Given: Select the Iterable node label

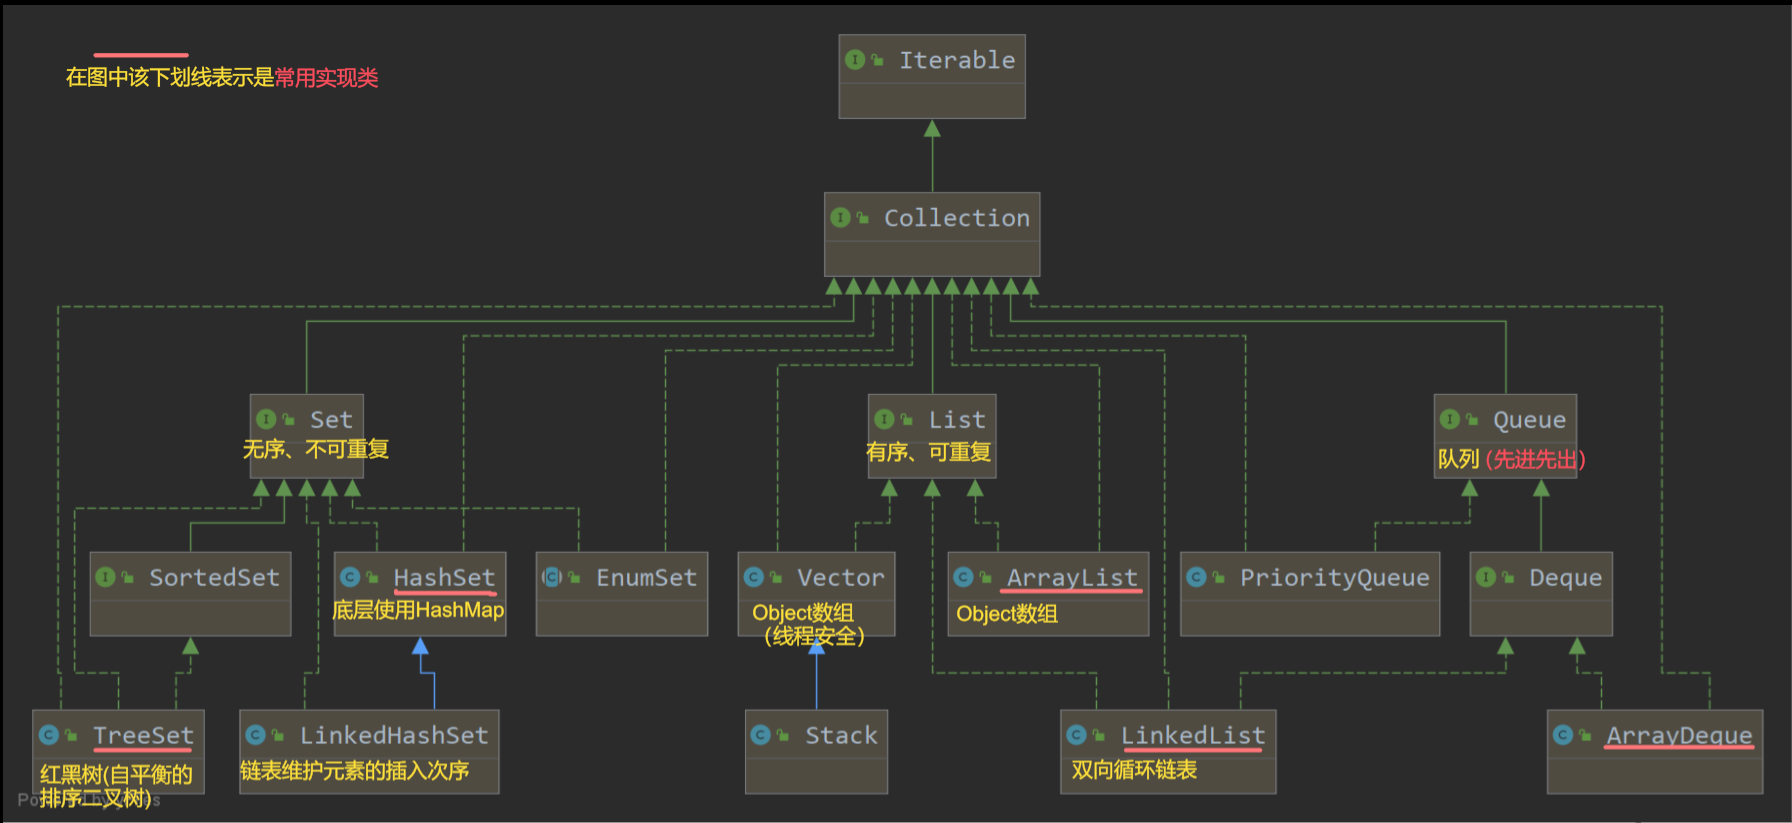Looking at the screenshot, I should (957, 60).
